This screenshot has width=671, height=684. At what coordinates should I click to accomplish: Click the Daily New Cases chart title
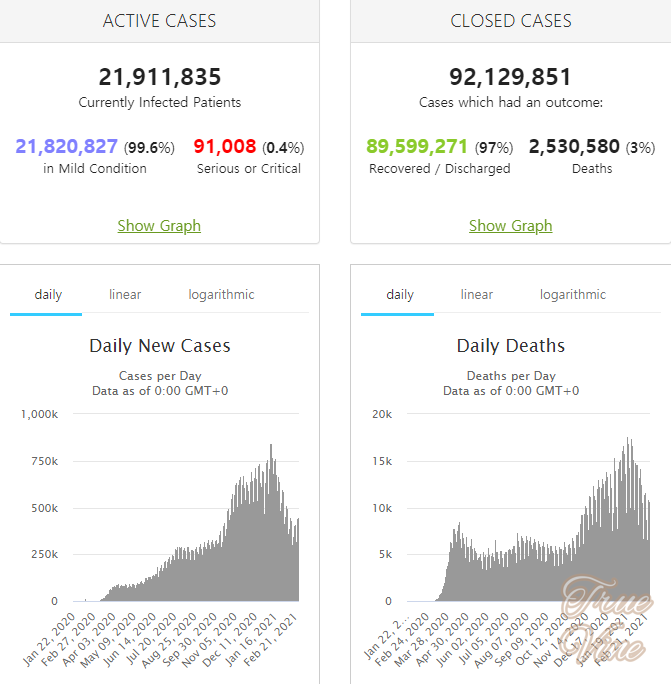click(x=159, y=346)
